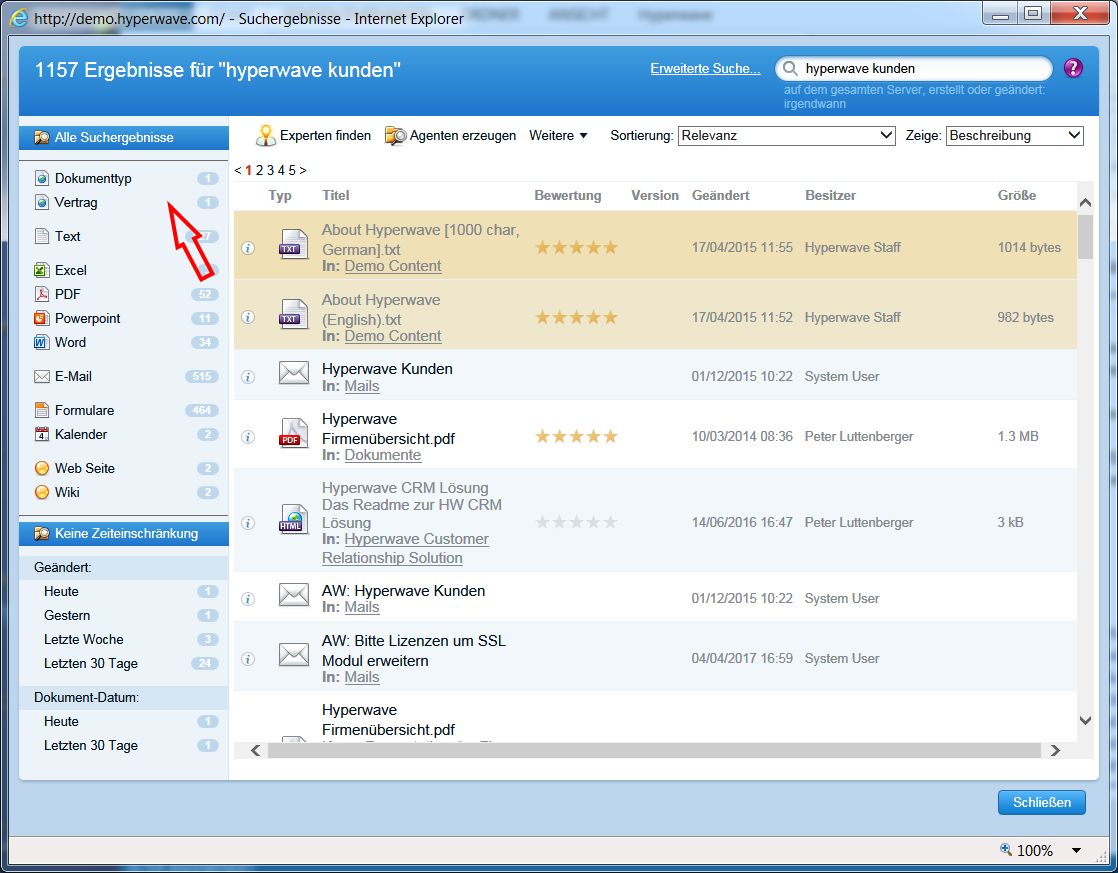The image size is (1118, 873).
Task: Open the Zeige Beschreibung dropdown
Action: [x=1015, y=136]
